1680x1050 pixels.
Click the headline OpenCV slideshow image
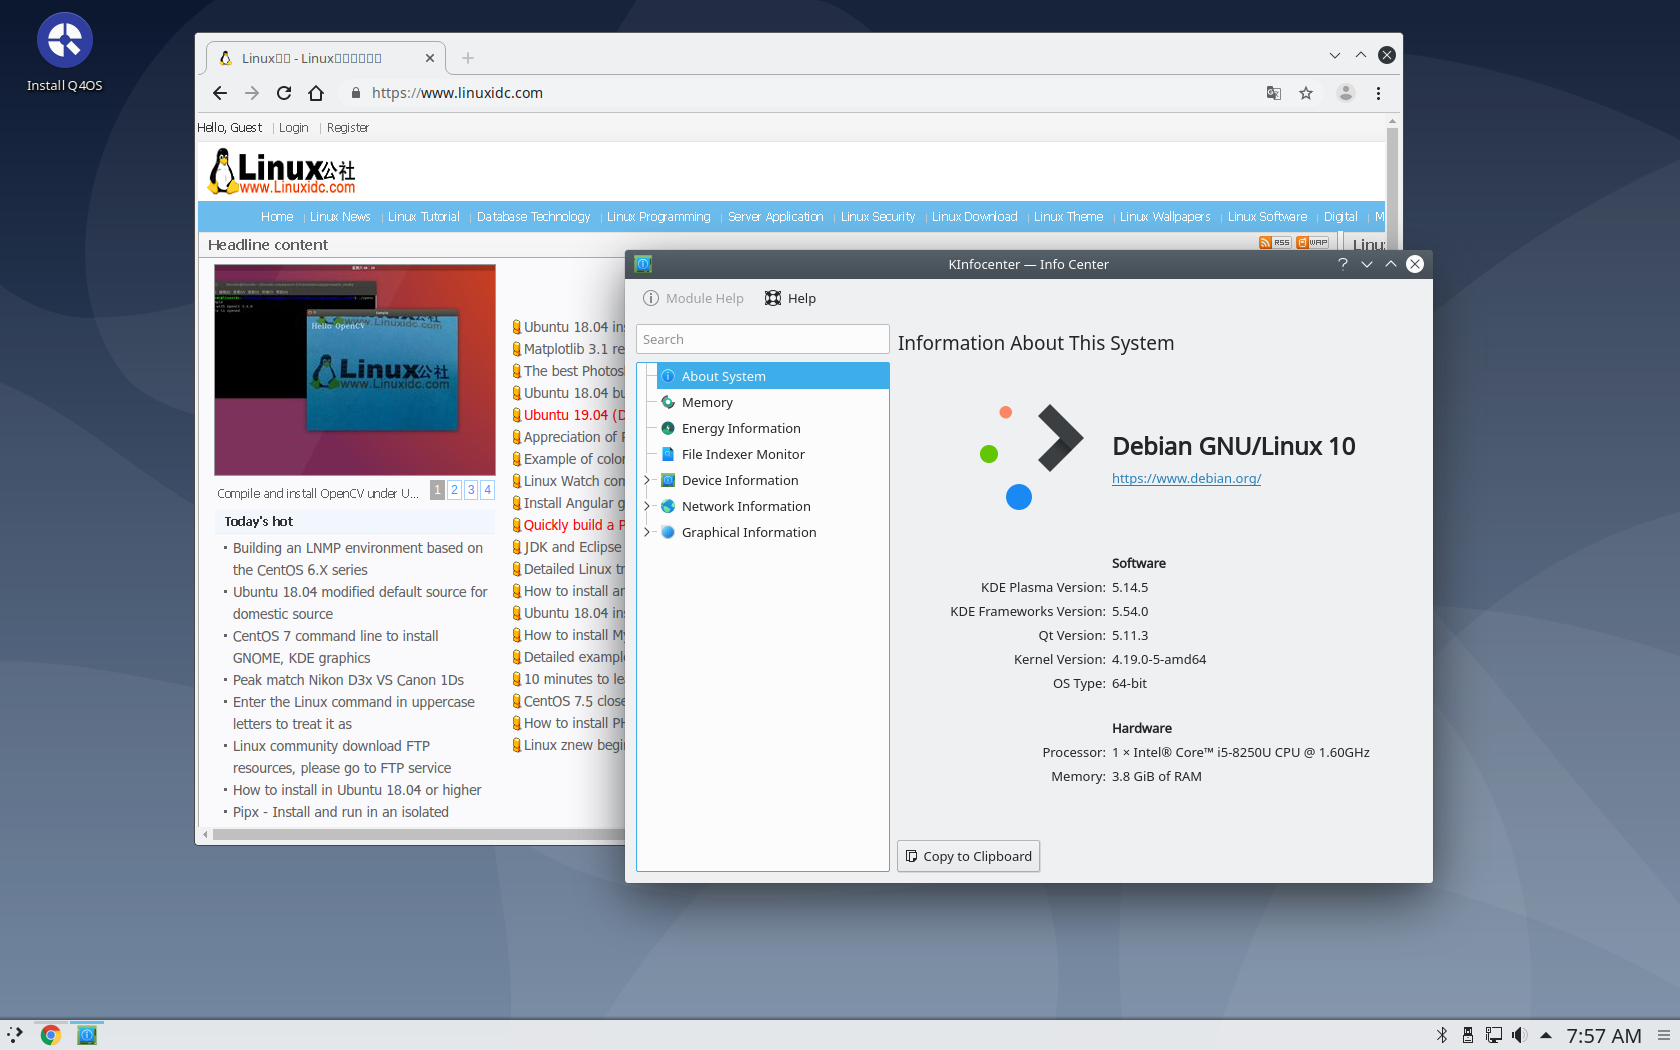coord(355,370)
